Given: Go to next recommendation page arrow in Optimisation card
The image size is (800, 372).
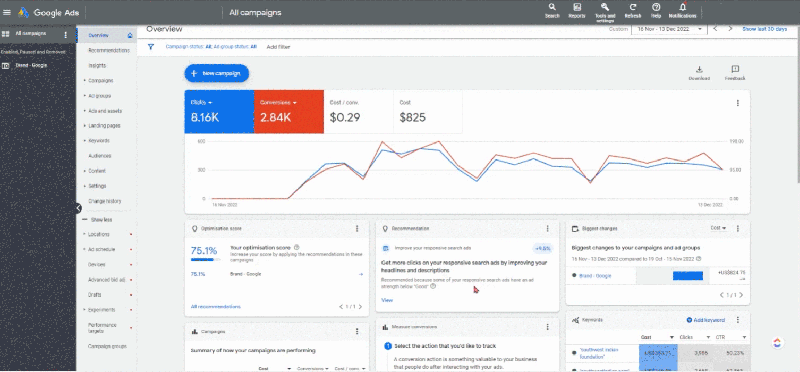Looking at the screenshot, I should click(360, 307).
